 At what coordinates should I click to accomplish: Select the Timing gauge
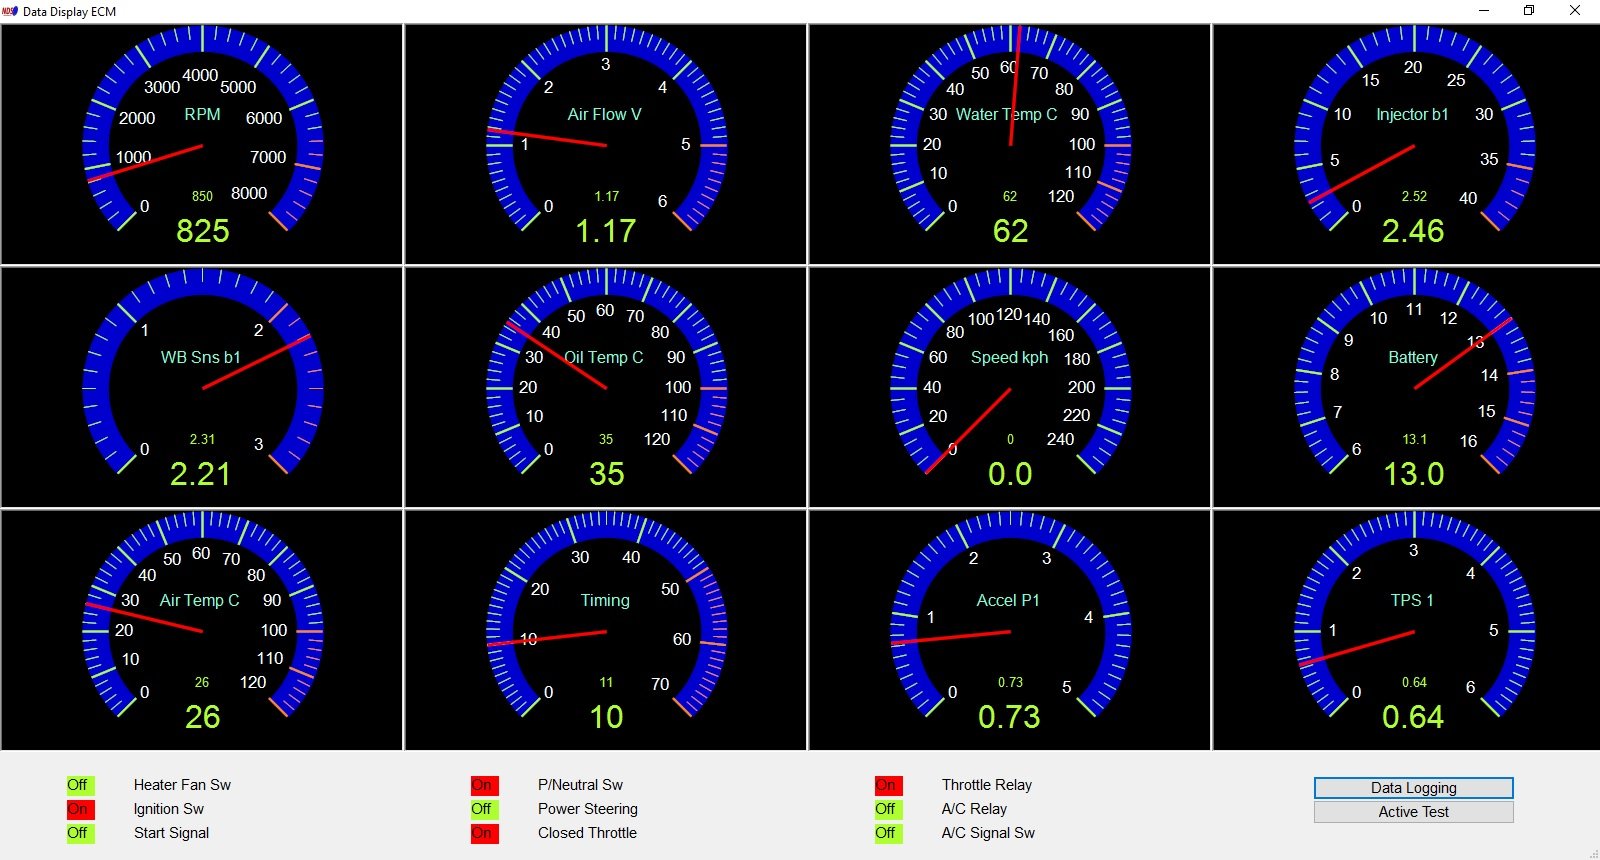606,630
